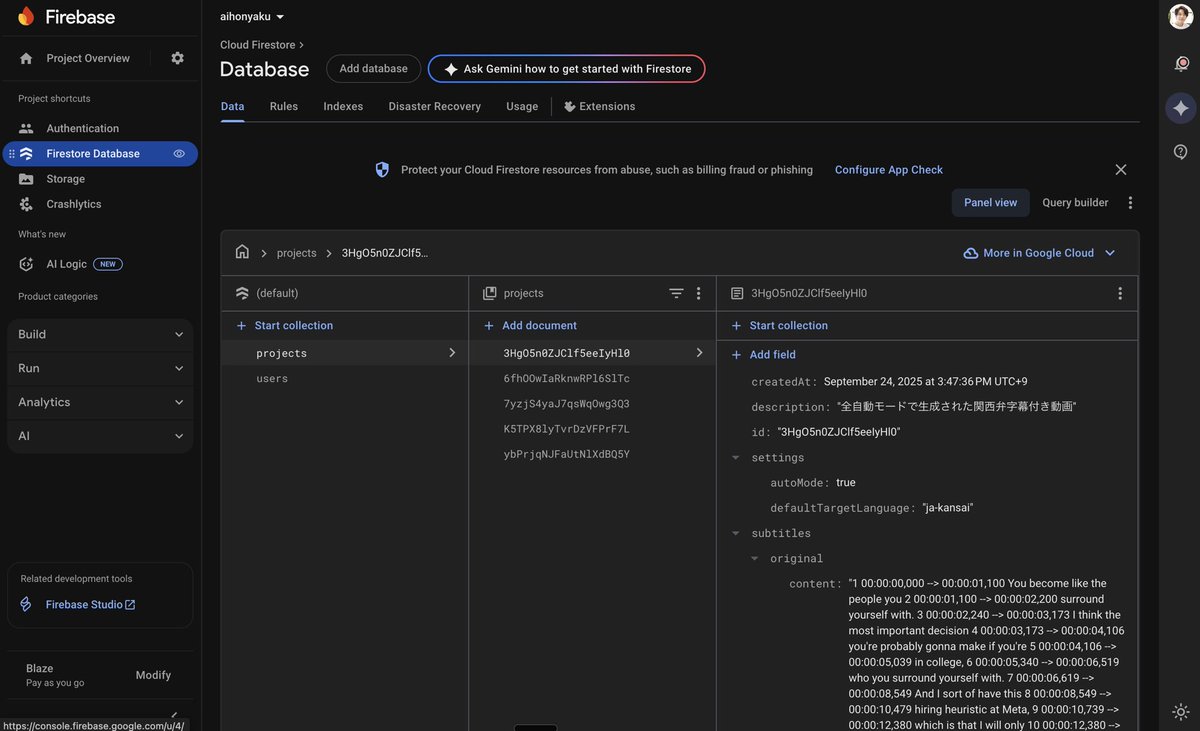The image size is (1200, 731).
Task: Click Start collection under (default)
Action: click(284, 325)
